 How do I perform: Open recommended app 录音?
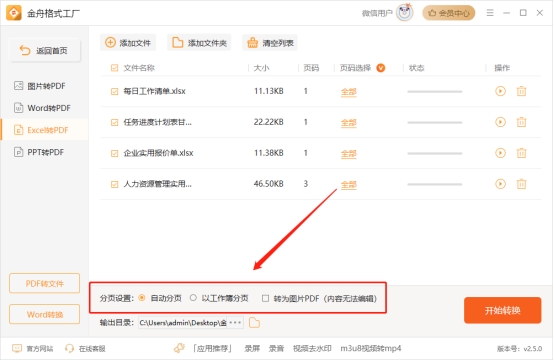[276, 348]
